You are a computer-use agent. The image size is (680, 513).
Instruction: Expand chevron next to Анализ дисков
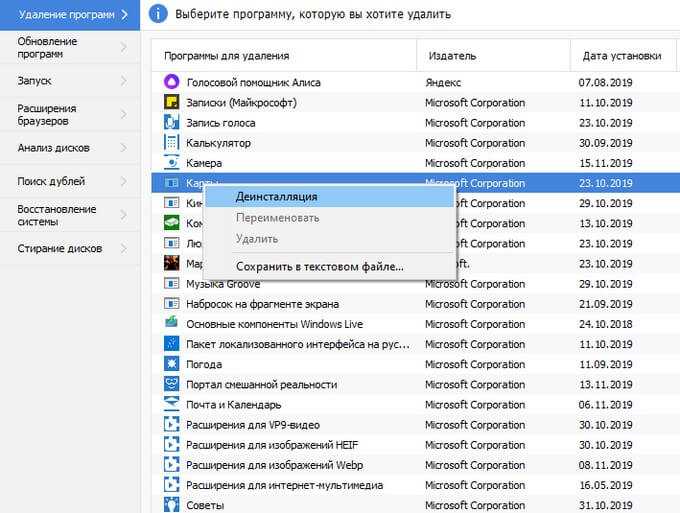pos(124,148)
